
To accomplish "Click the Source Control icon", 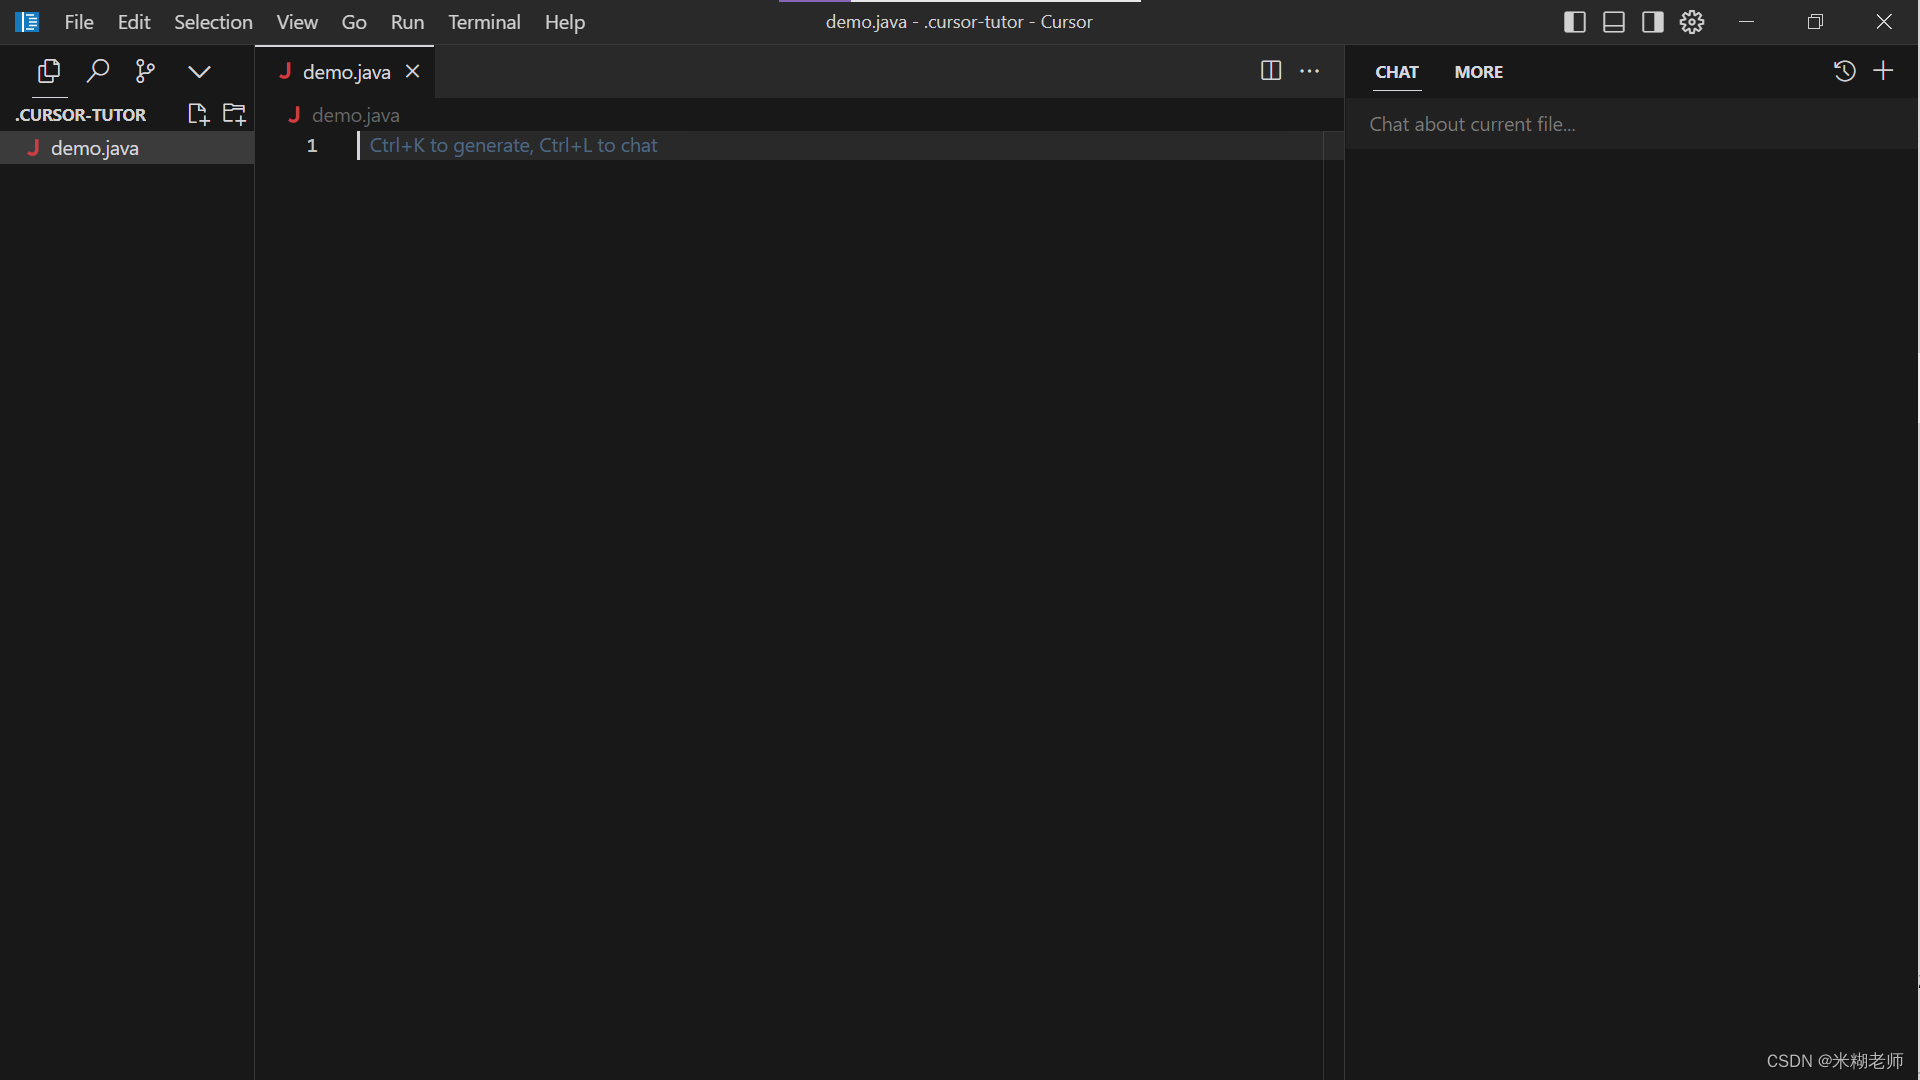I will click(145, 71).
